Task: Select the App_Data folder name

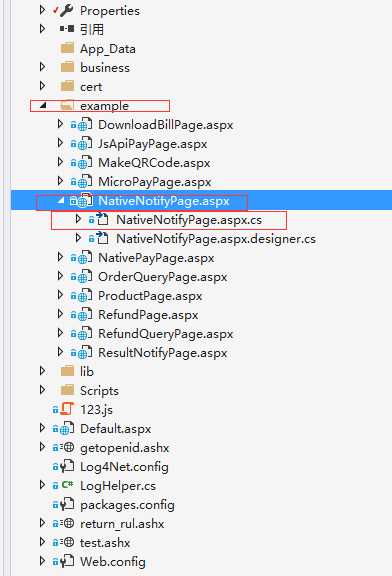Action: click(x=108, y=49)
